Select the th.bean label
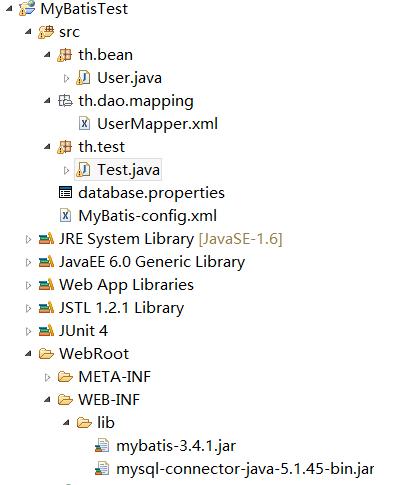Image resolution: width=406 pixels, height=485 pixels. pos(105,55)
